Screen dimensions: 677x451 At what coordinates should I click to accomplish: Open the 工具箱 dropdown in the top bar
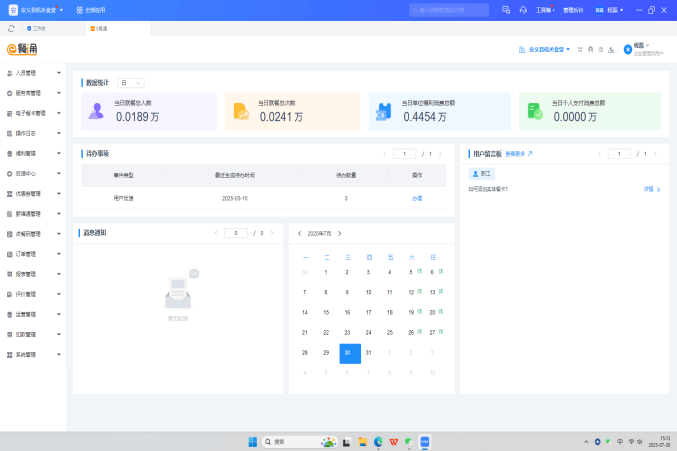[546, 9]
